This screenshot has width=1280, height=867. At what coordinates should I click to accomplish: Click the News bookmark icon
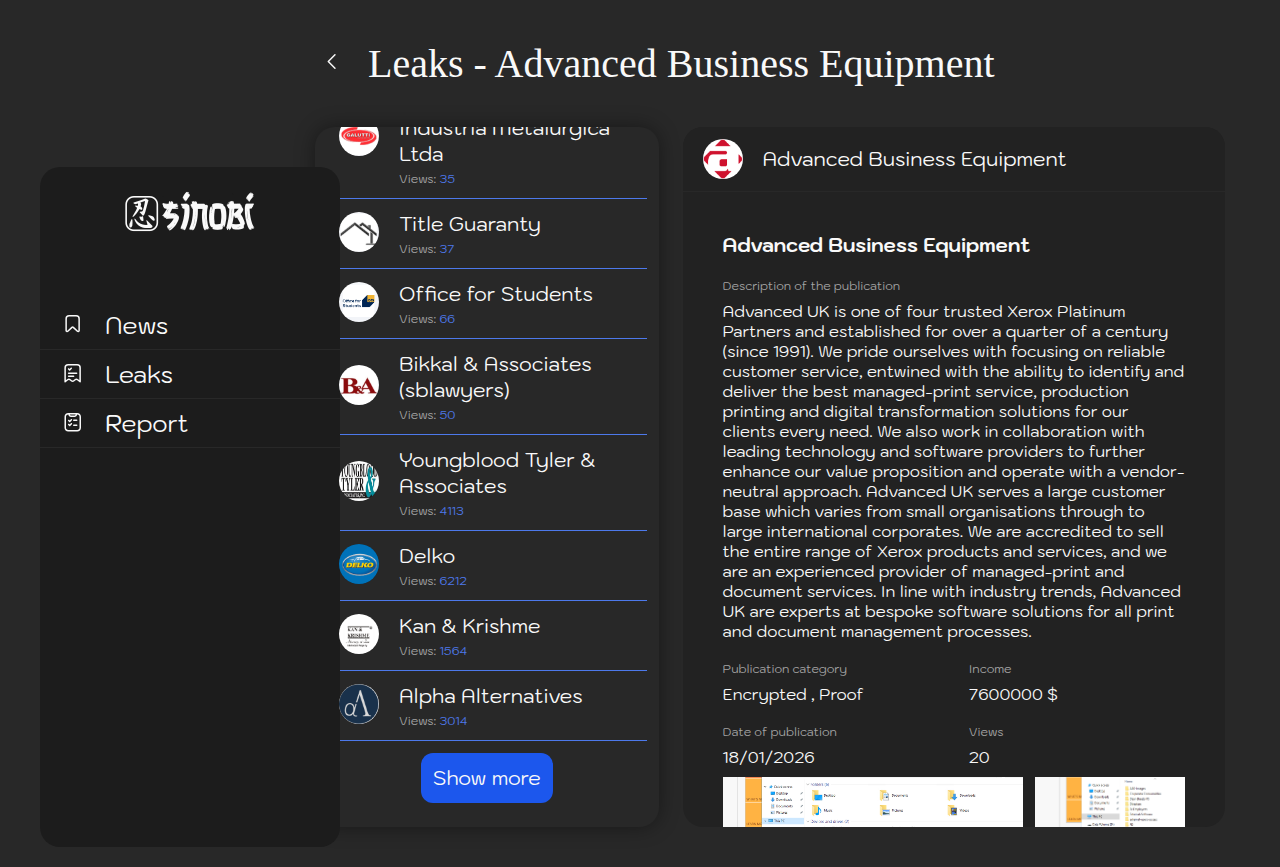click(73, 324)
